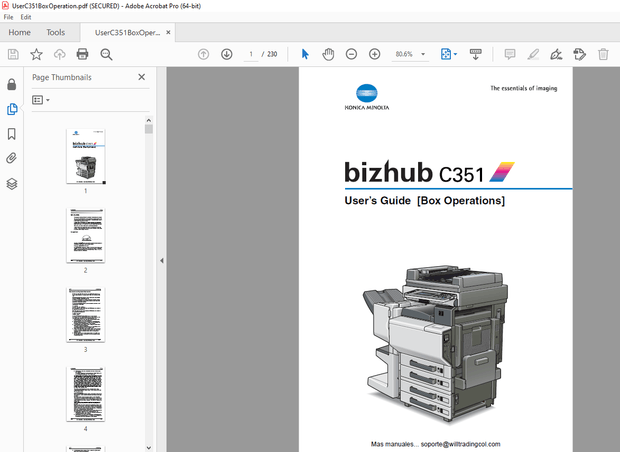
Task: Open the Find text magnifier tool
Action: click(106, 54)
